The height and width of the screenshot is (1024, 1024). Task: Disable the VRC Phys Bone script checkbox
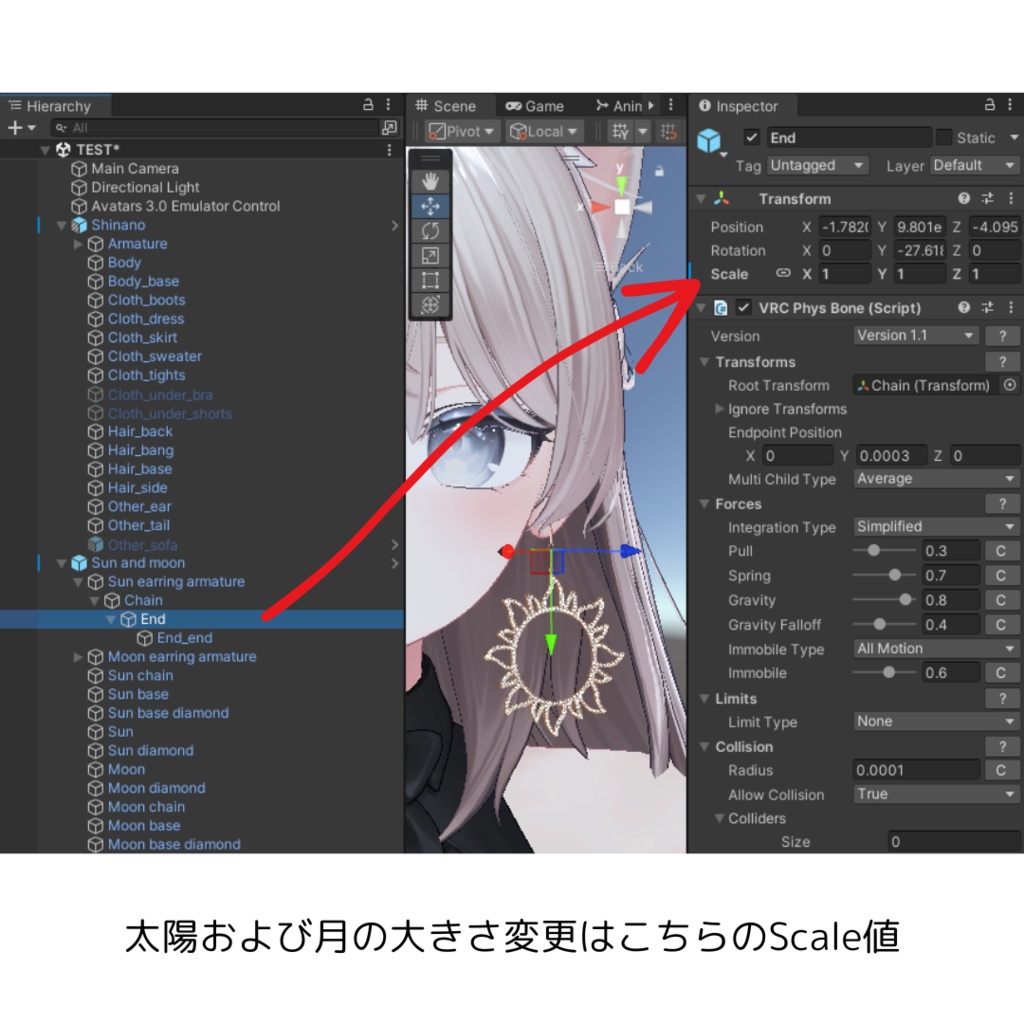pos(743,307)
